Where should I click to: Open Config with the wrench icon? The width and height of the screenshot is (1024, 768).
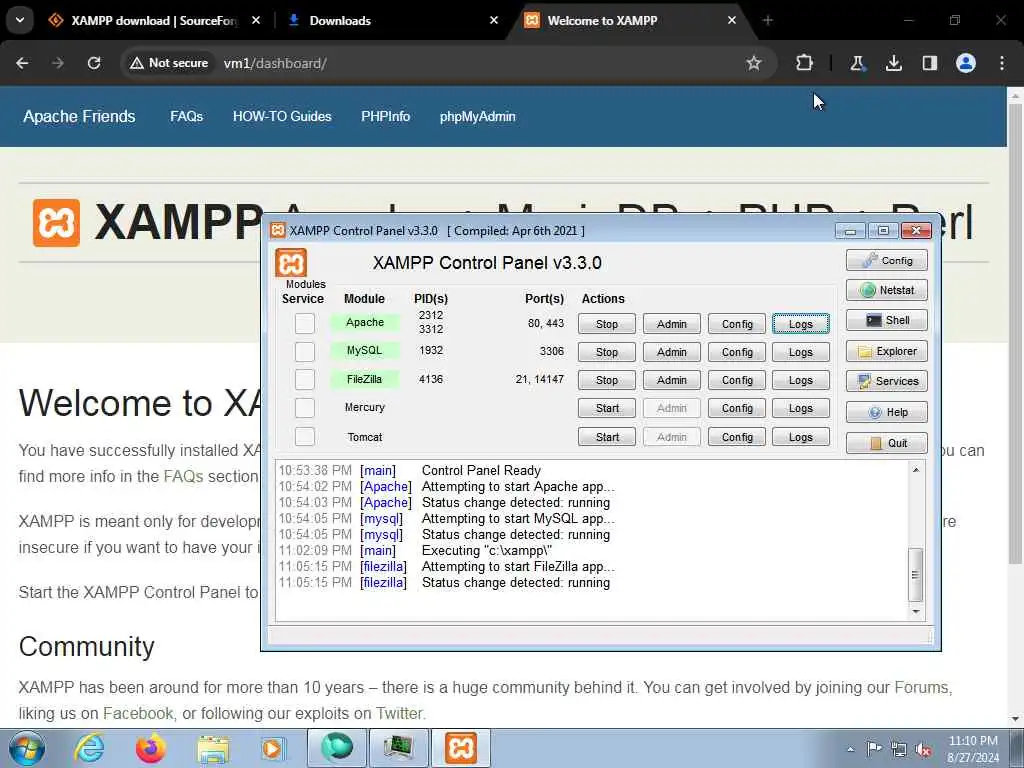886,261
